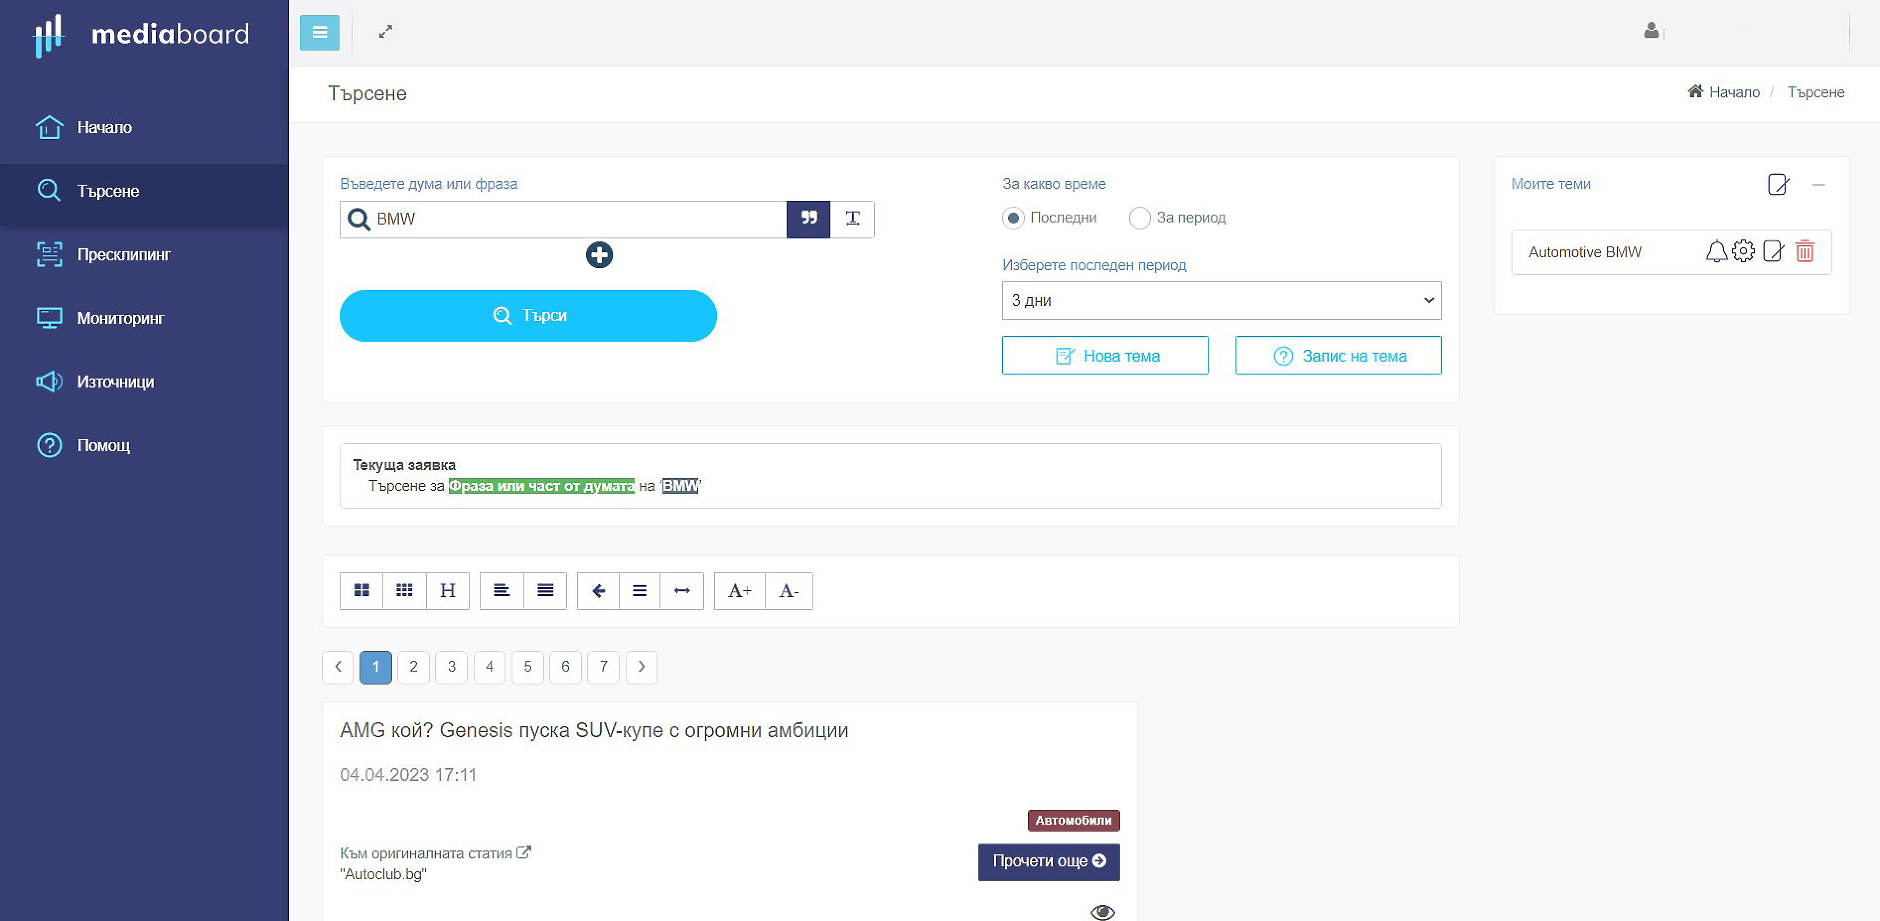Click the new topic edit icon in Моите теми
The image size is (1880, 921).
tap(1778, 184)
